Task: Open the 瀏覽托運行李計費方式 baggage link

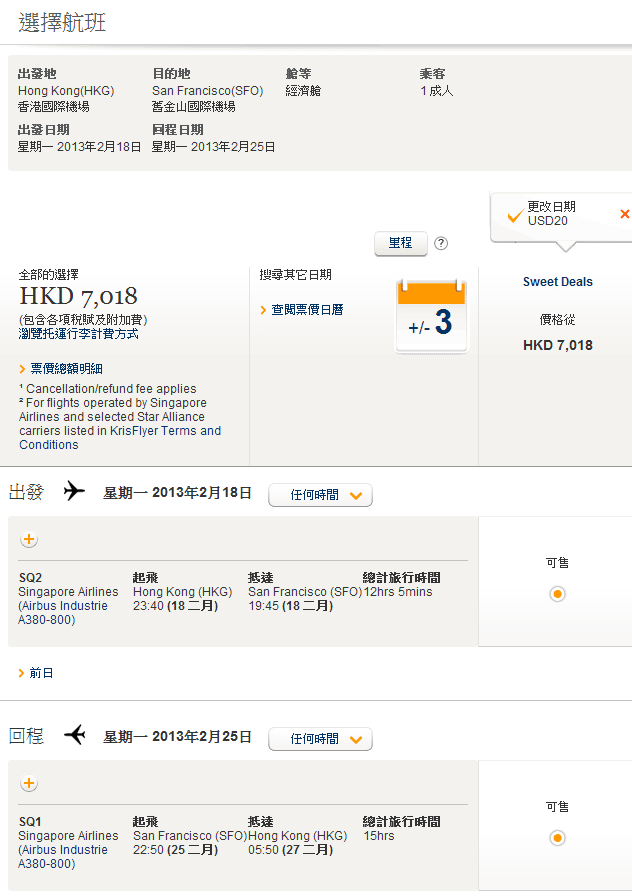Action: pyautogui.click(x=79, y=334)
